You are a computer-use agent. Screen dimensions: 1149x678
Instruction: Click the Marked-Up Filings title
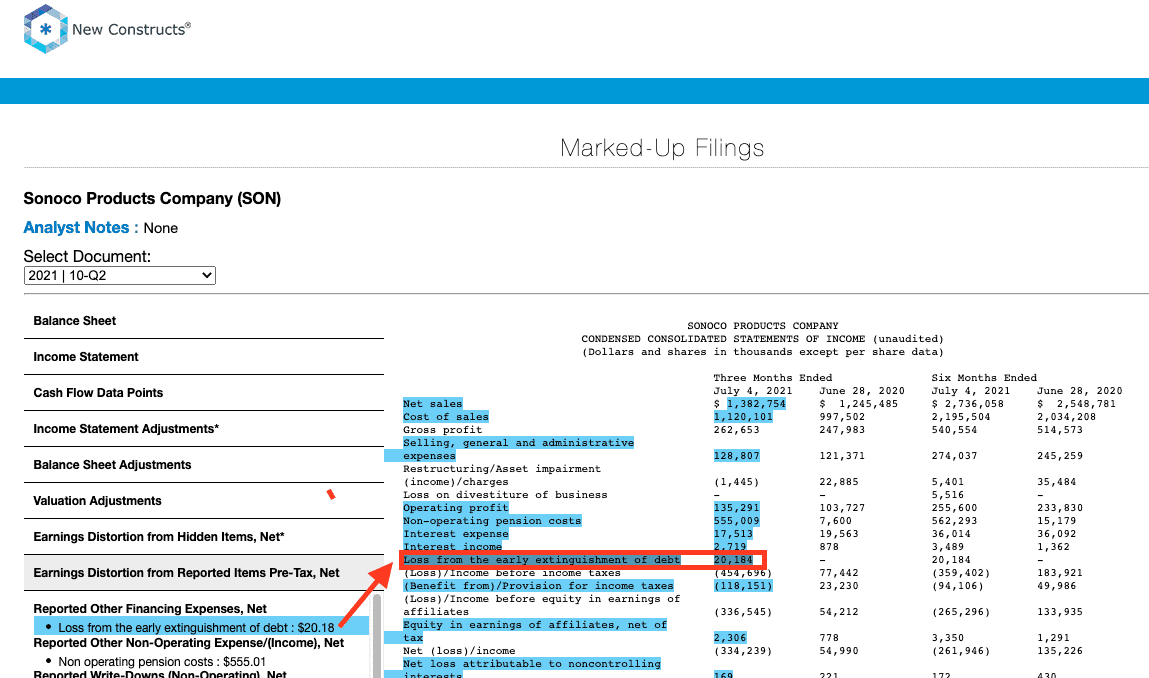[x=662, y=148]
